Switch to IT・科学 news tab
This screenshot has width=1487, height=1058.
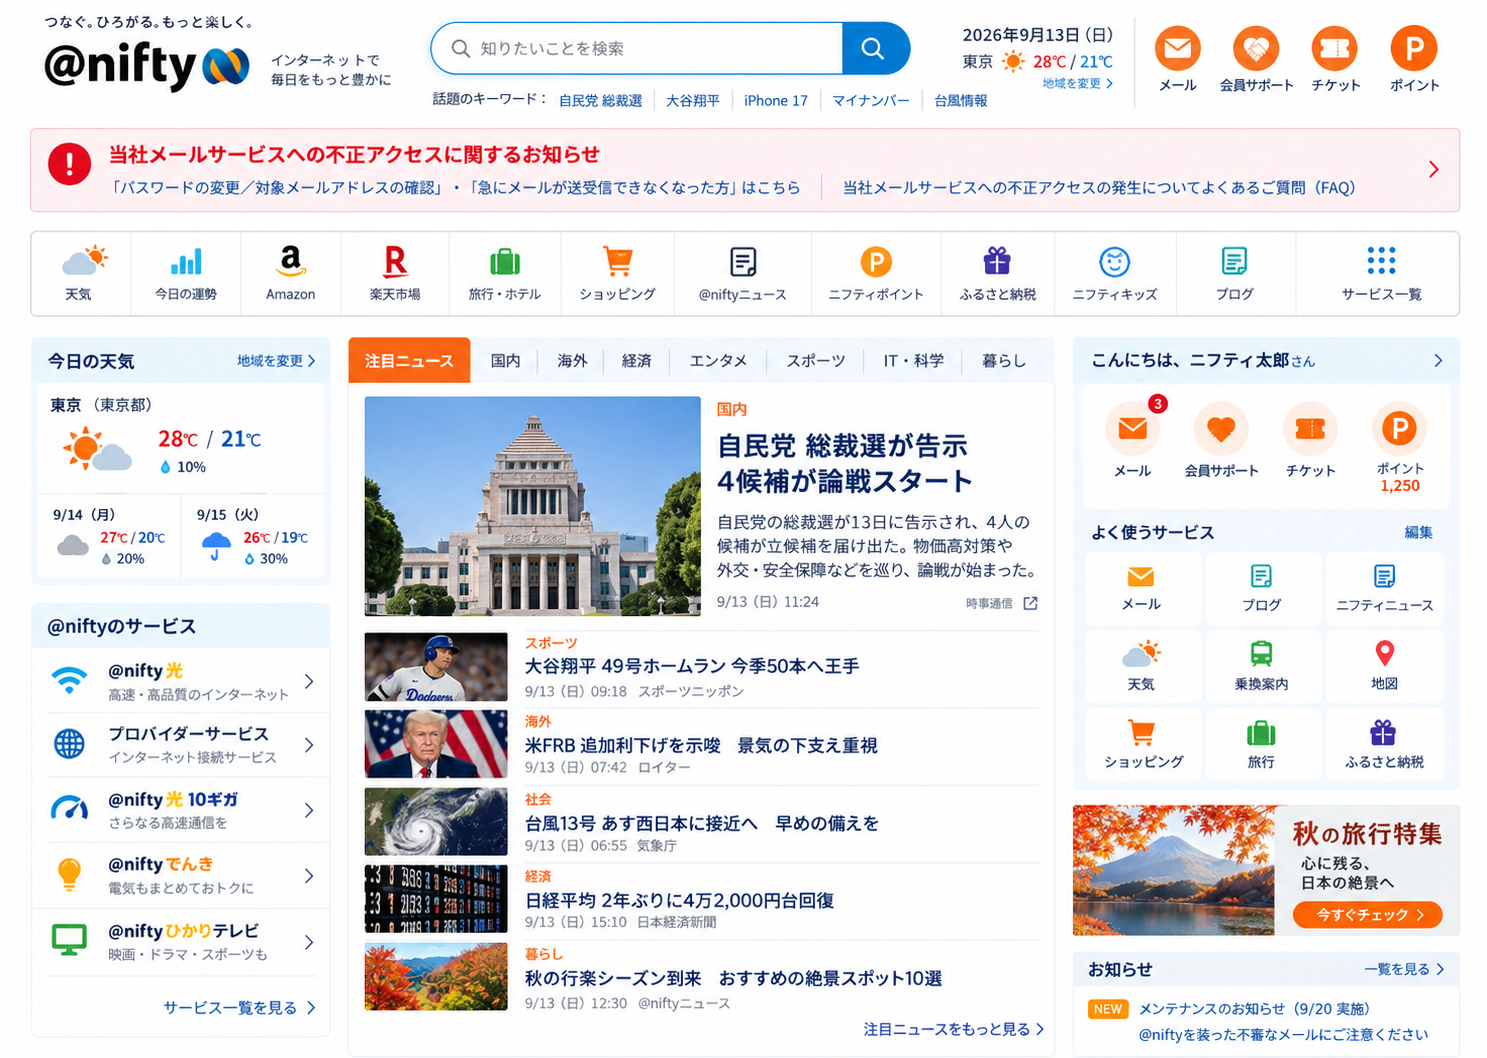click(913, 361)
